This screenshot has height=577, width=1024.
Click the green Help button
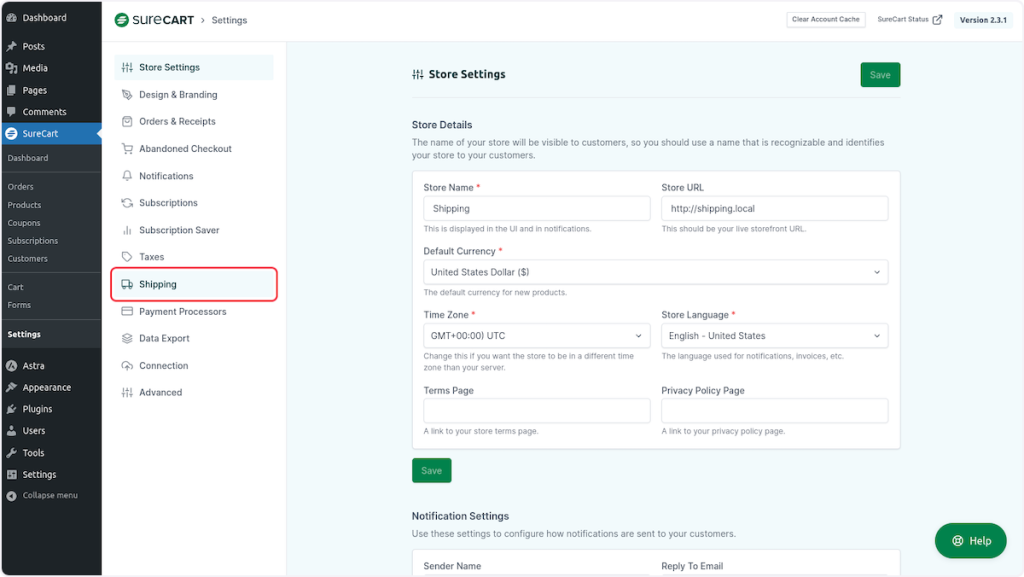tap(970, 540)
